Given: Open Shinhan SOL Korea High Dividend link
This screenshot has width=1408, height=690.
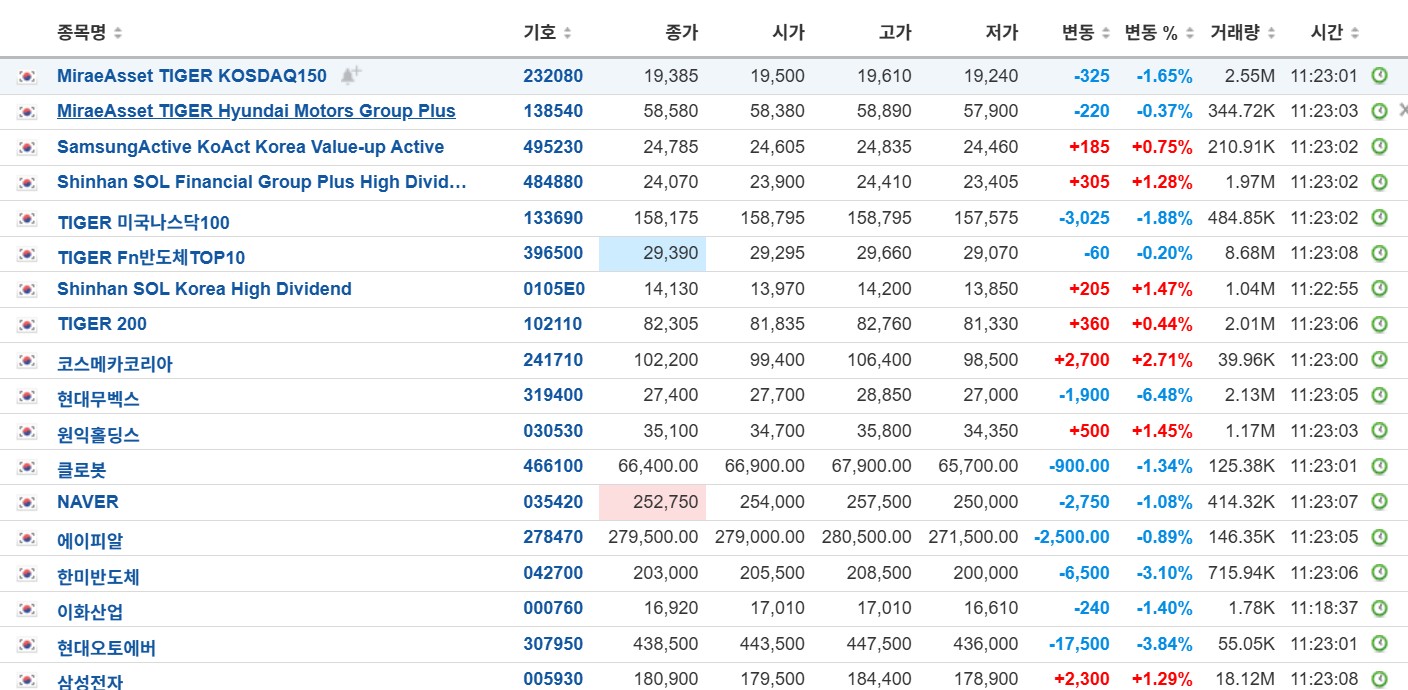Looking at the screenshot, I should click(204, 289).
